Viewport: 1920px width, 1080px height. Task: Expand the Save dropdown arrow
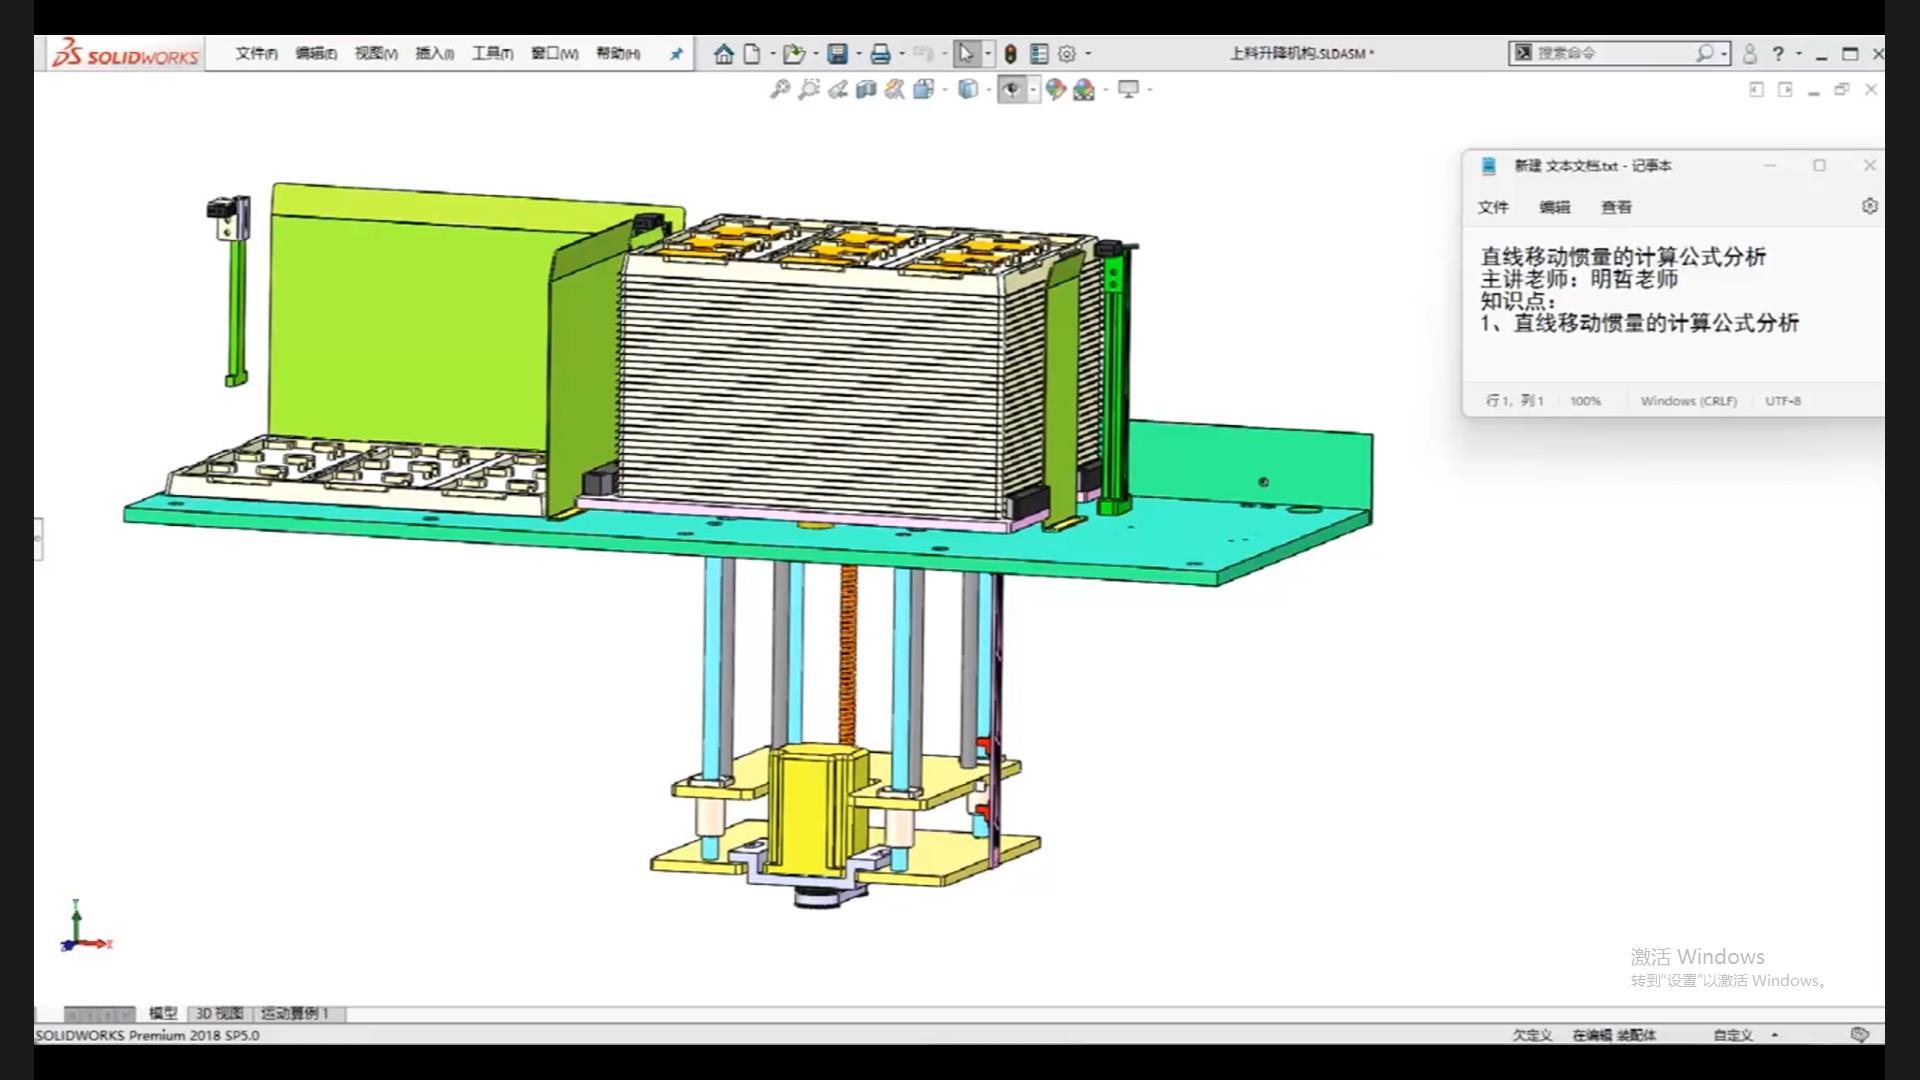click(x=859, y=54)
